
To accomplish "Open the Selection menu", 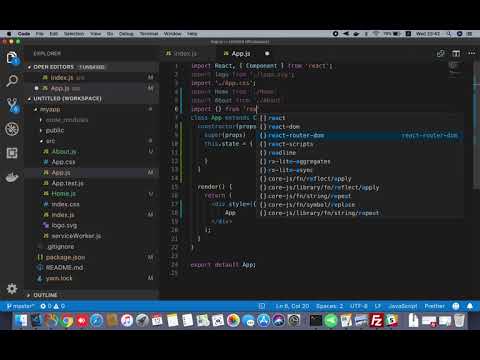I will (x=74, y=34).
